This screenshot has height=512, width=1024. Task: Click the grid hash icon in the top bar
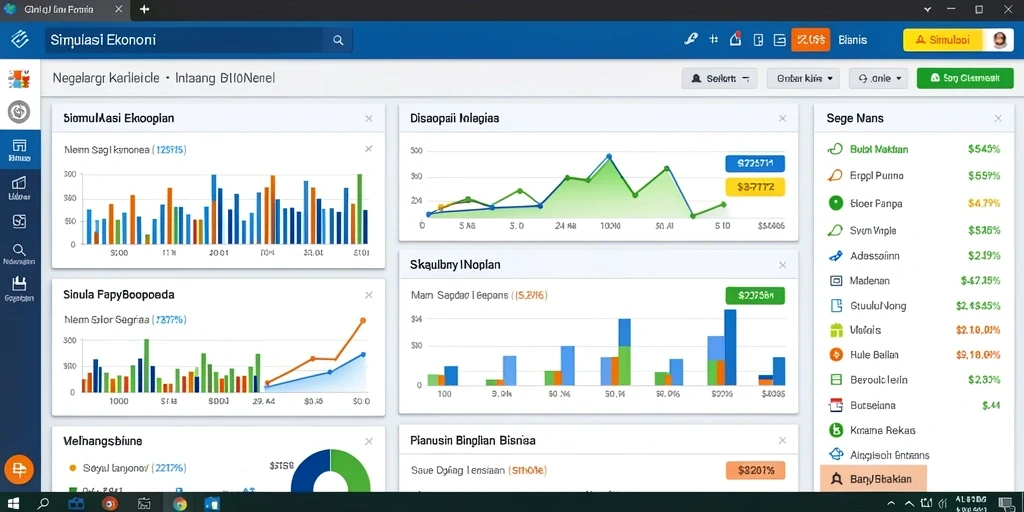coord(714,40)
